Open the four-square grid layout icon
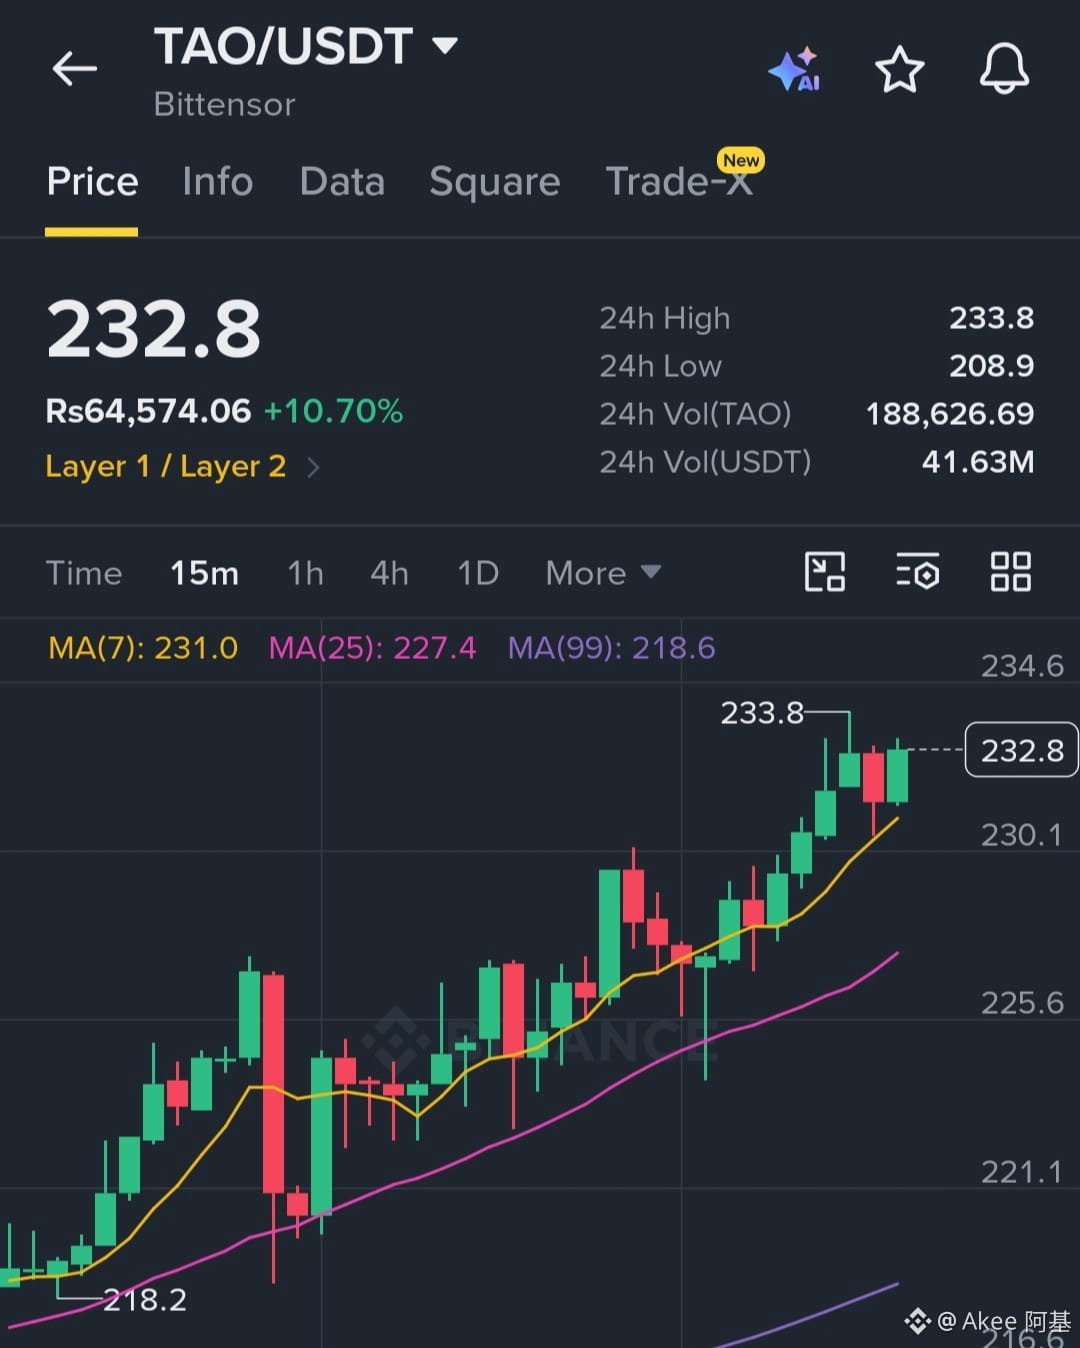This screenshot has height=1348, width=1080. [1010, 572]
